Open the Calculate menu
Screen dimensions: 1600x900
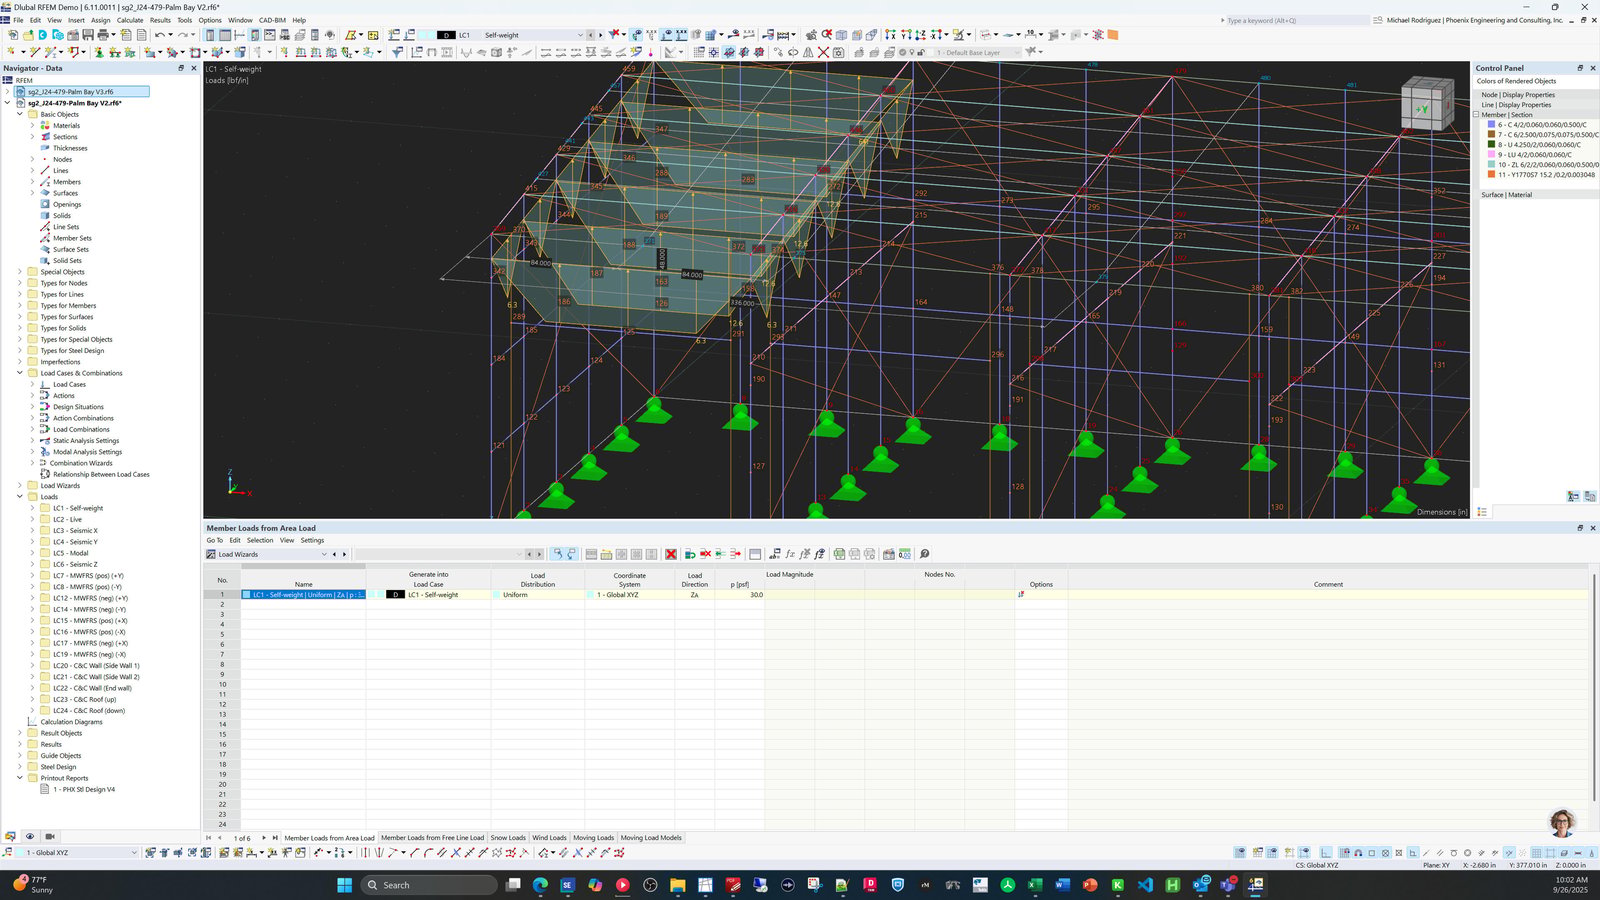click(x=130, y=20)
